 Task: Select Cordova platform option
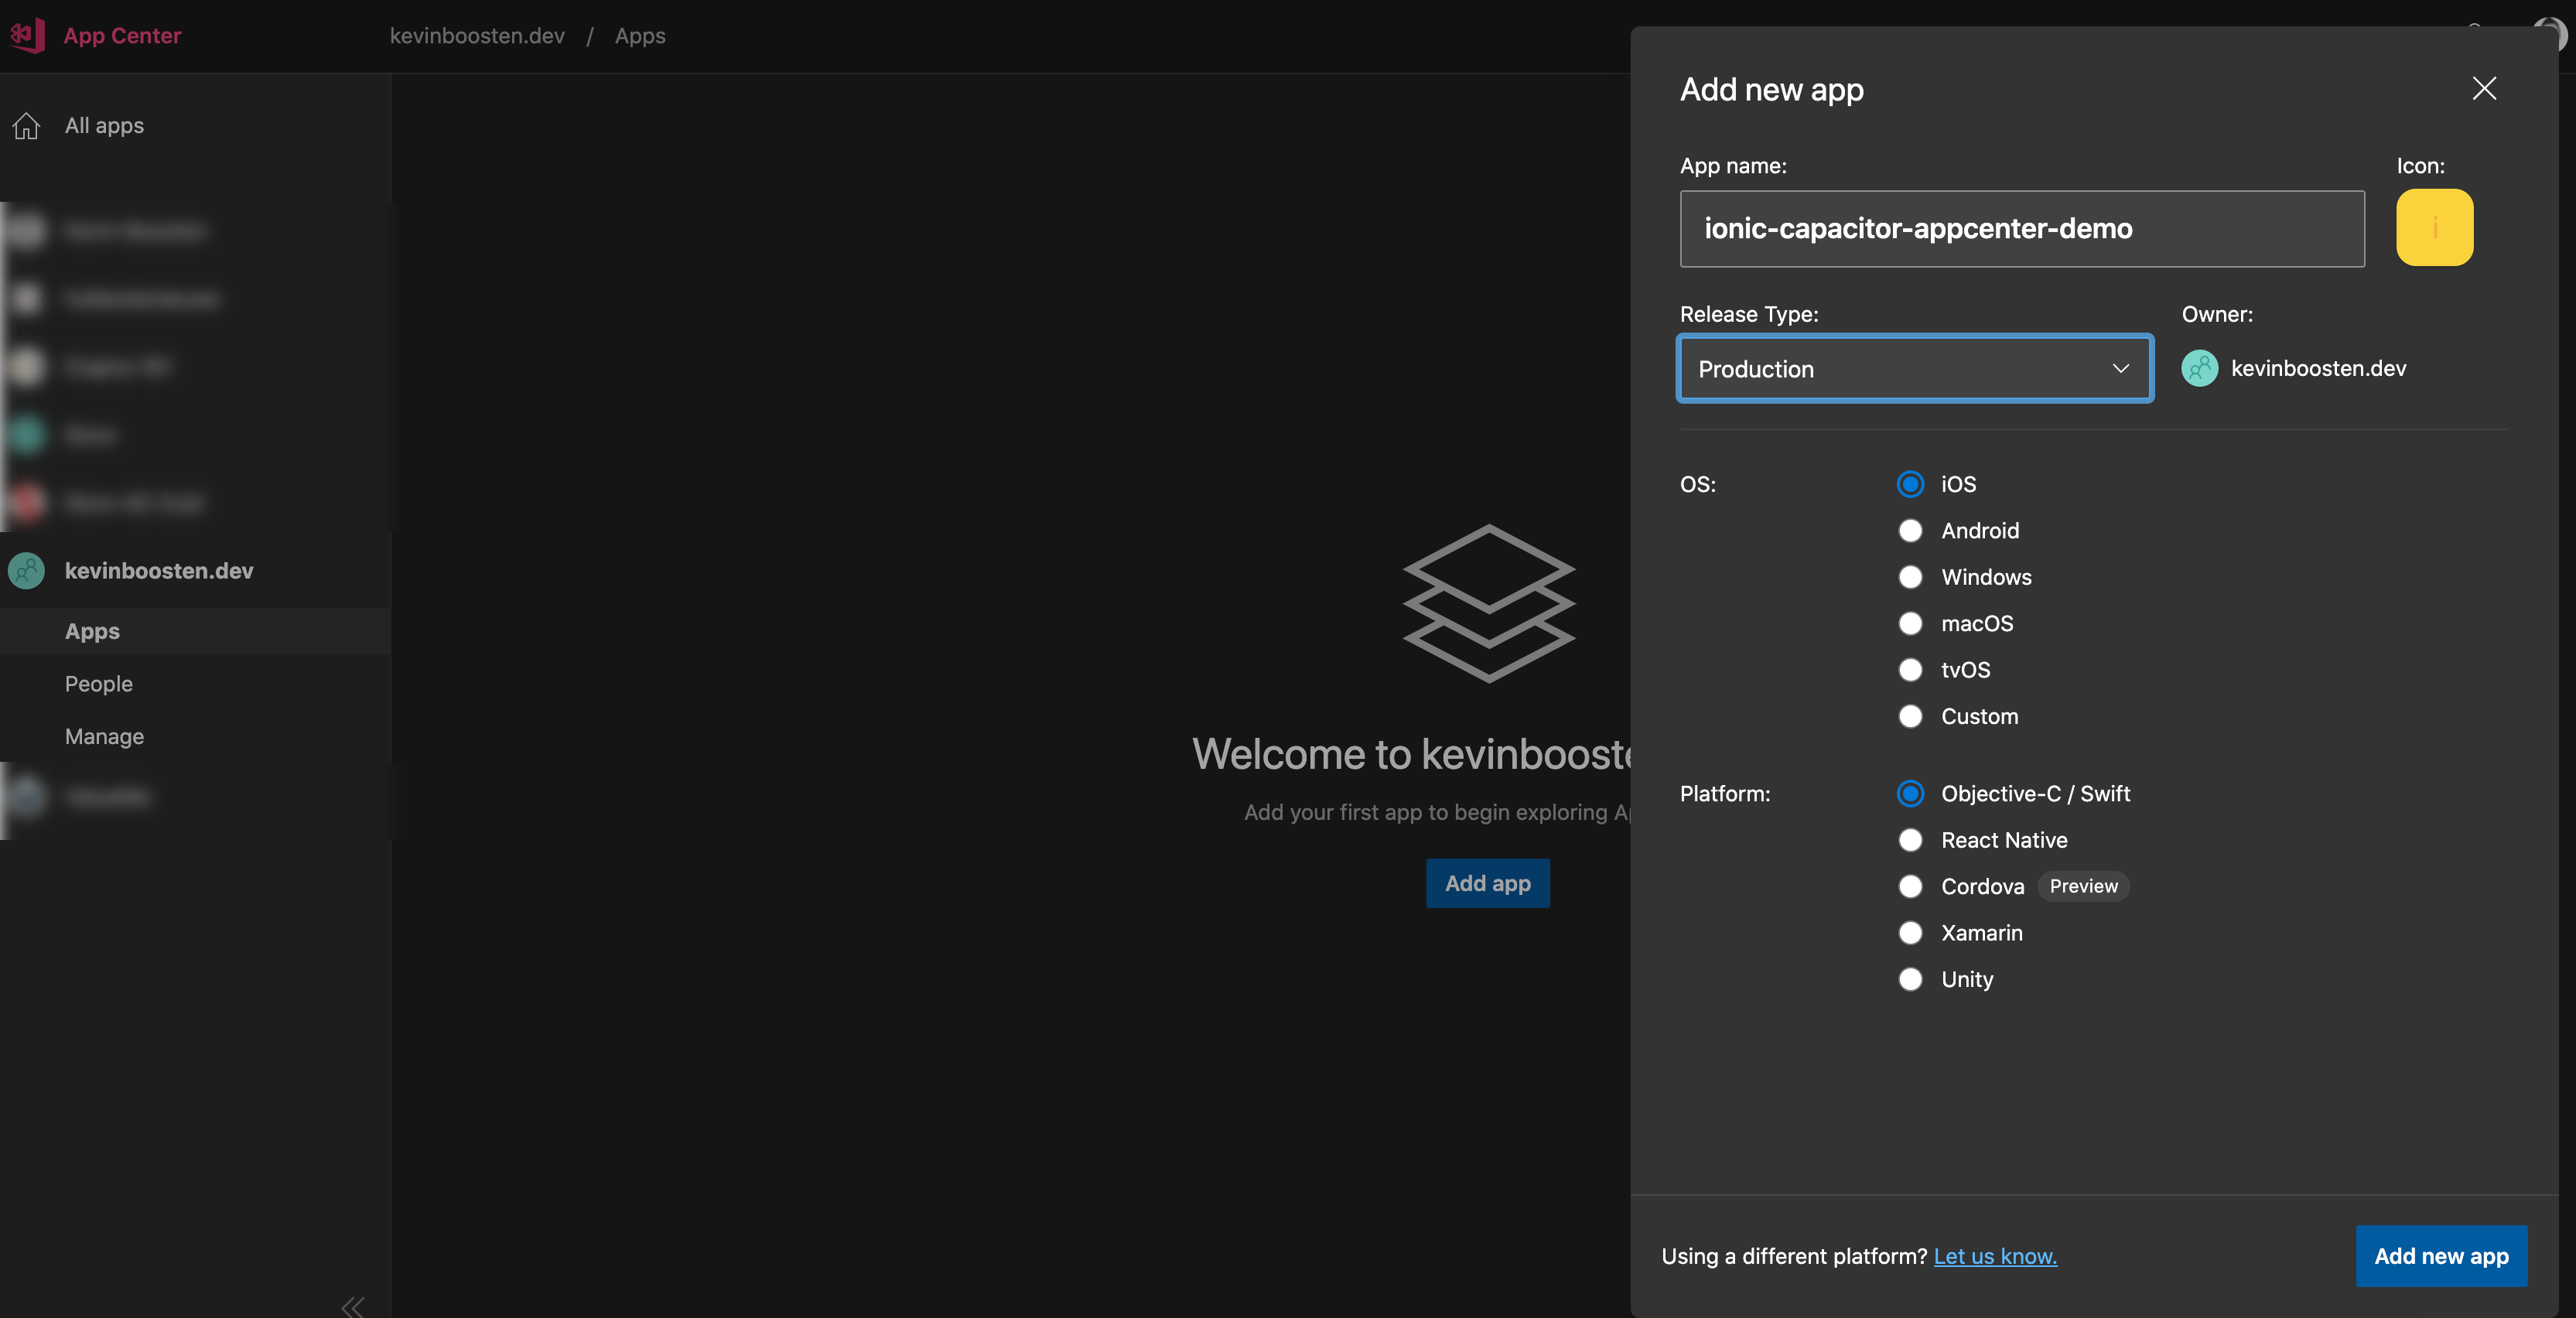click(x=1910, y=887)
